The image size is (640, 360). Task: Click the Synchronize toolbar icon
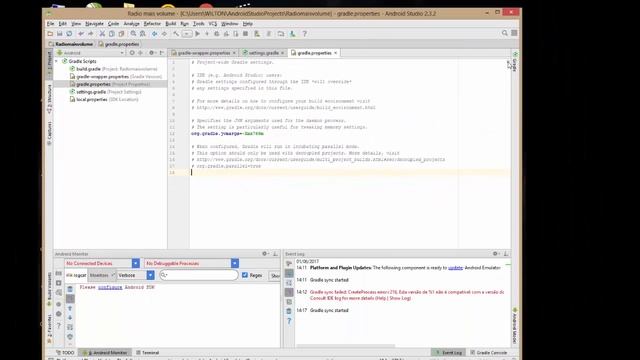tap(69, 34)
